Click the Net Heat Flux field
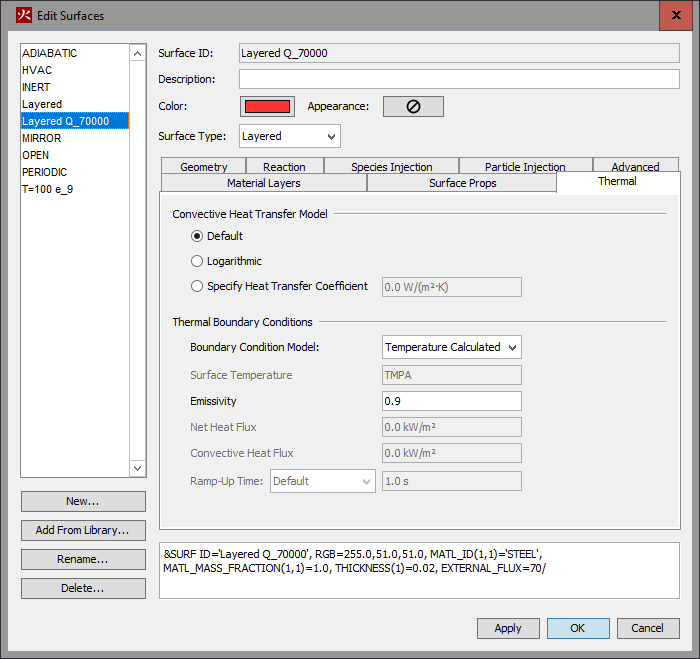 click(x=451, y=427)
